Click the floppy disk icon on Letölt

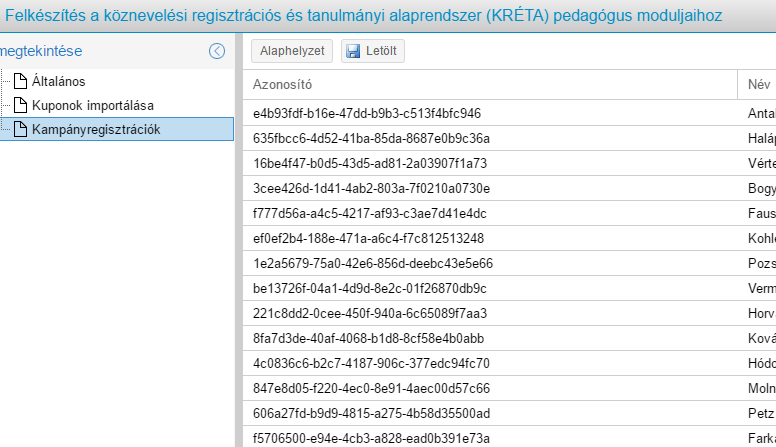(353, 51)
